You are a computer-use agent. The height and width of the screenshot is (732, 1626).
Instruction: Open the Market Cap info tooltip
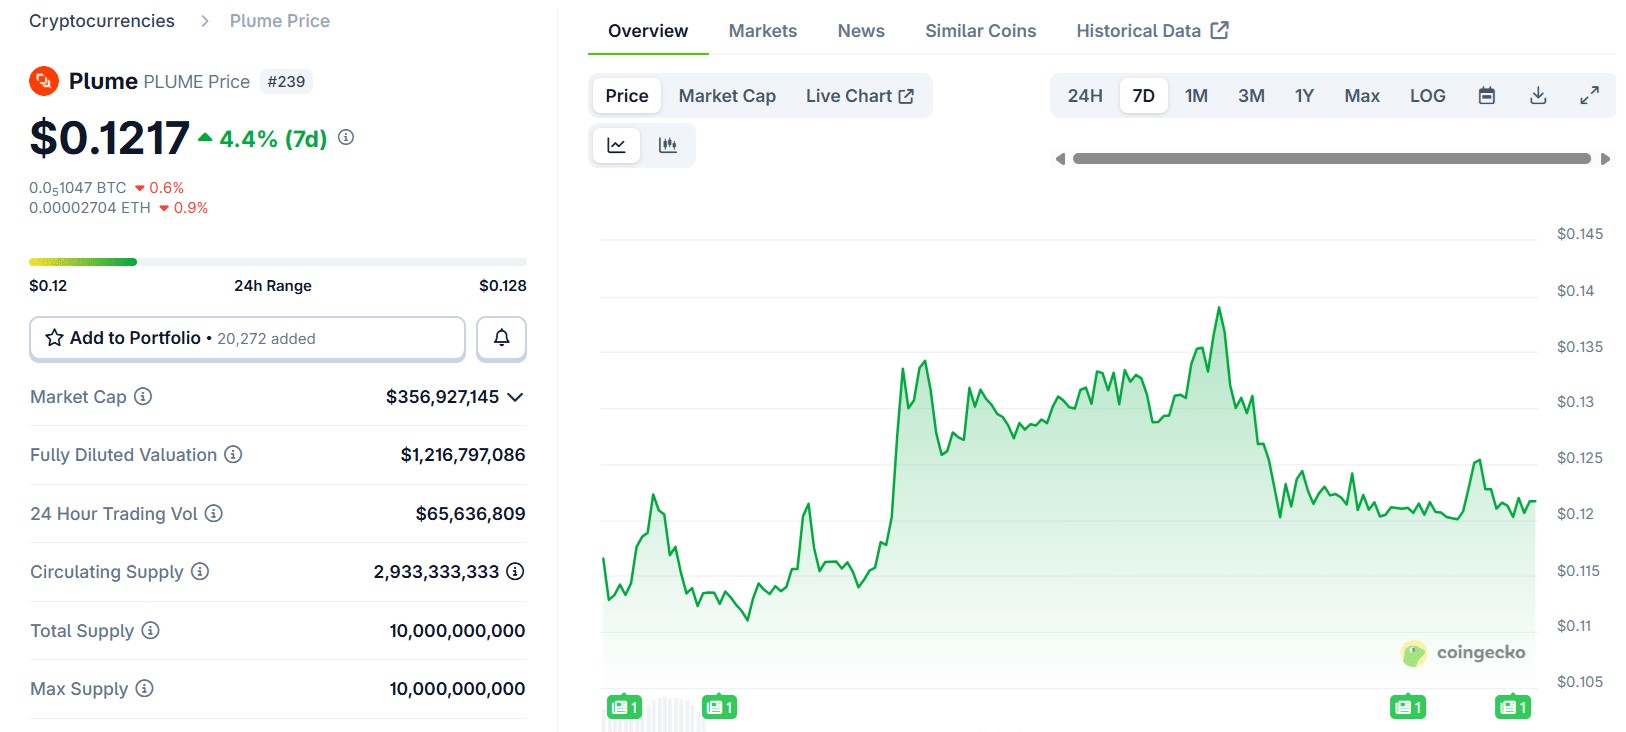(143, 397)
